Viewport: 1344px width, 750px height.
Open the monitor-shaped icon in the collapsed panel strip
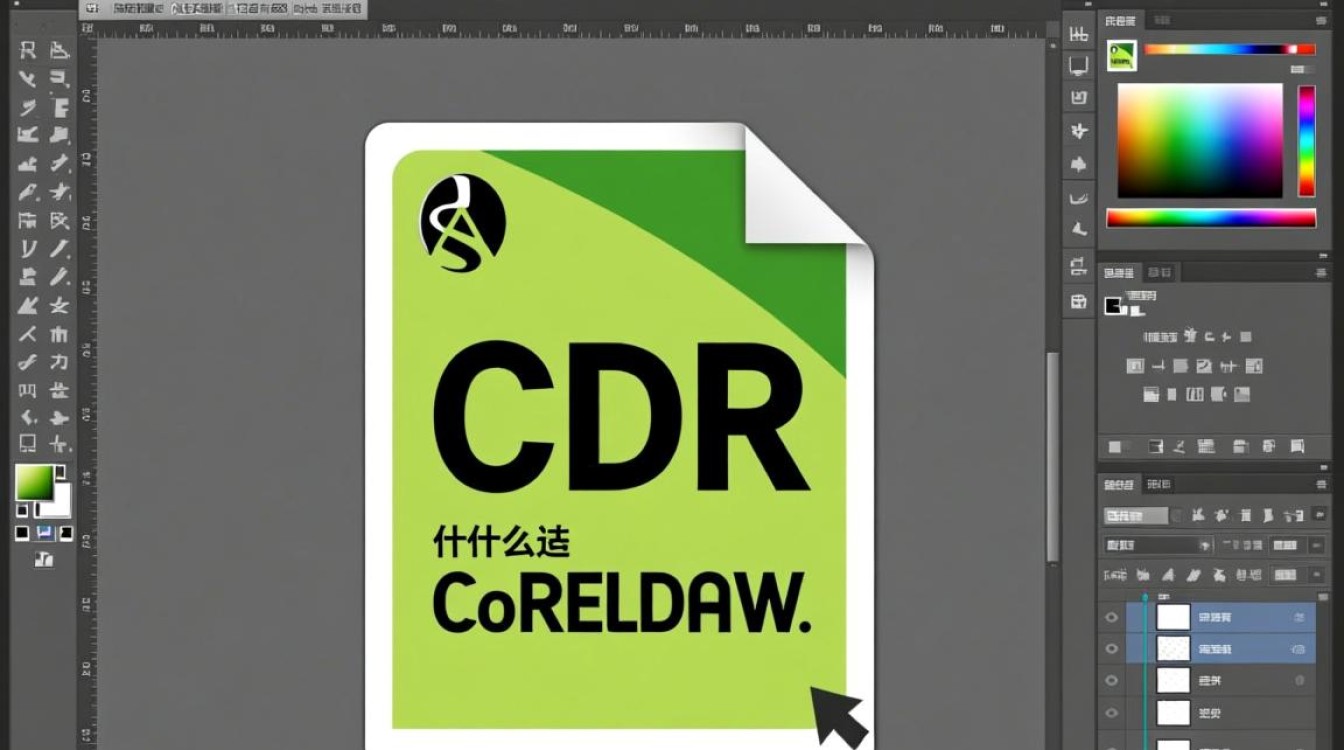click(1079, 66)
